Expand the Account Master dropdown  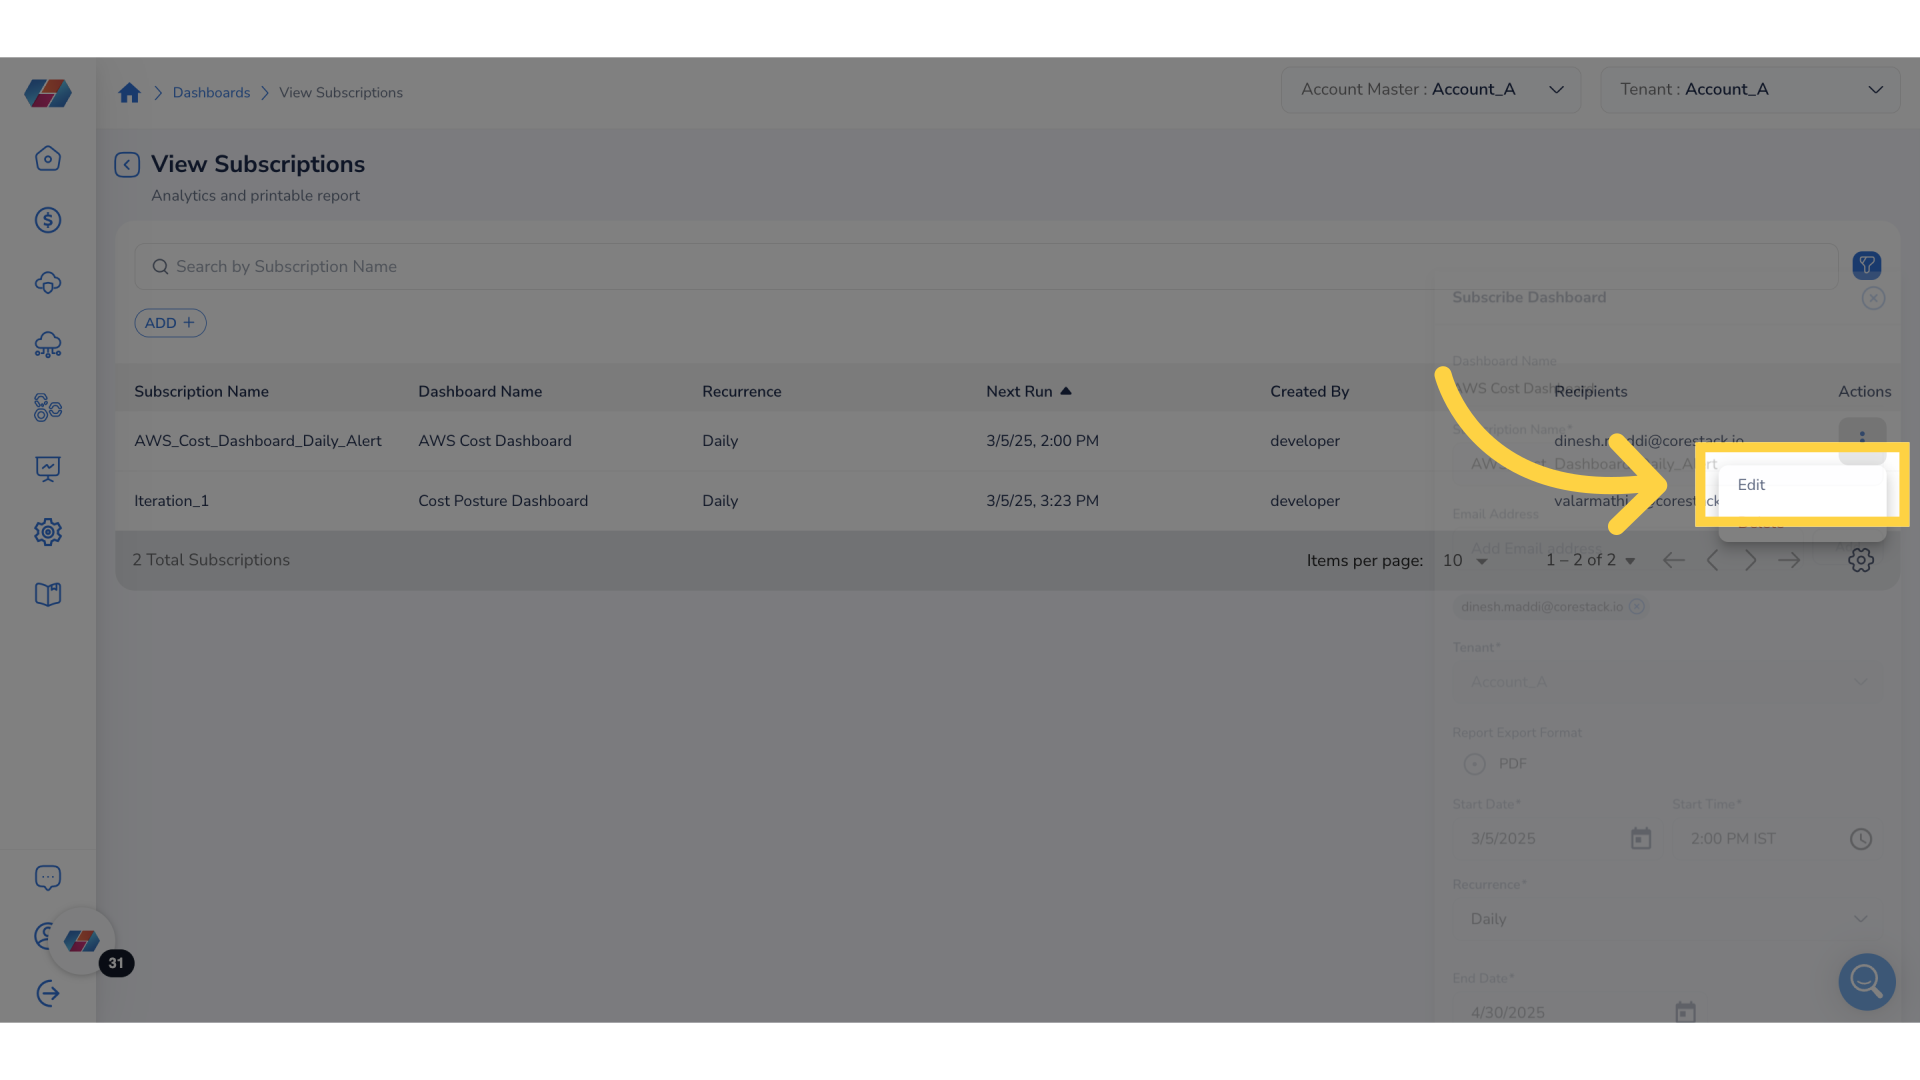[x=1431, y=90]
